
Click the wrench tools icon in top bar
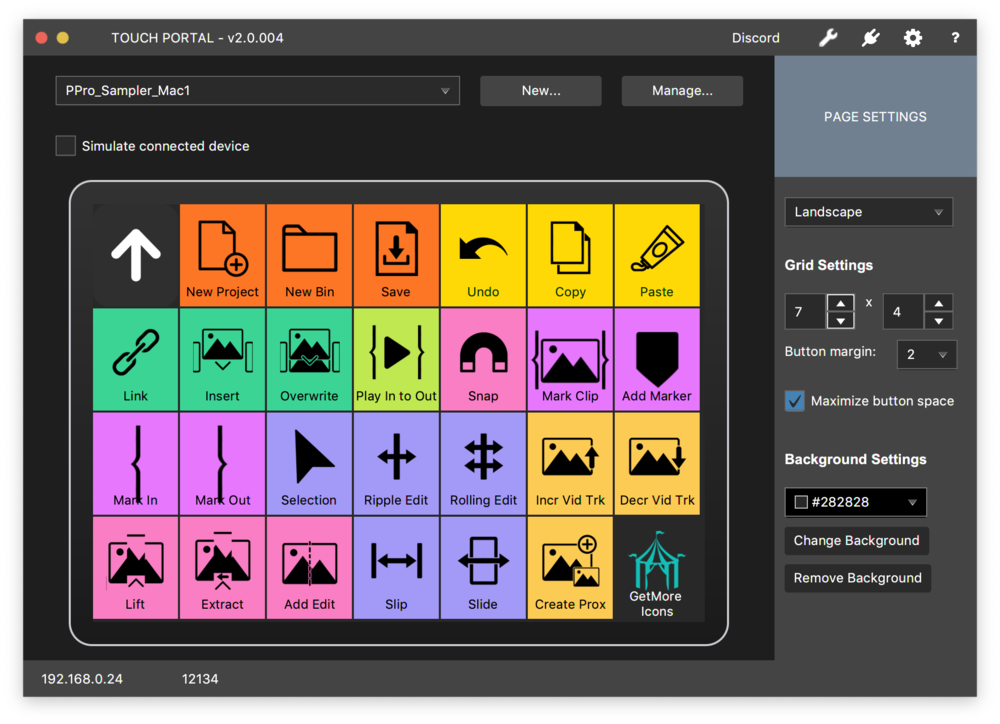[x=828, y=37]
